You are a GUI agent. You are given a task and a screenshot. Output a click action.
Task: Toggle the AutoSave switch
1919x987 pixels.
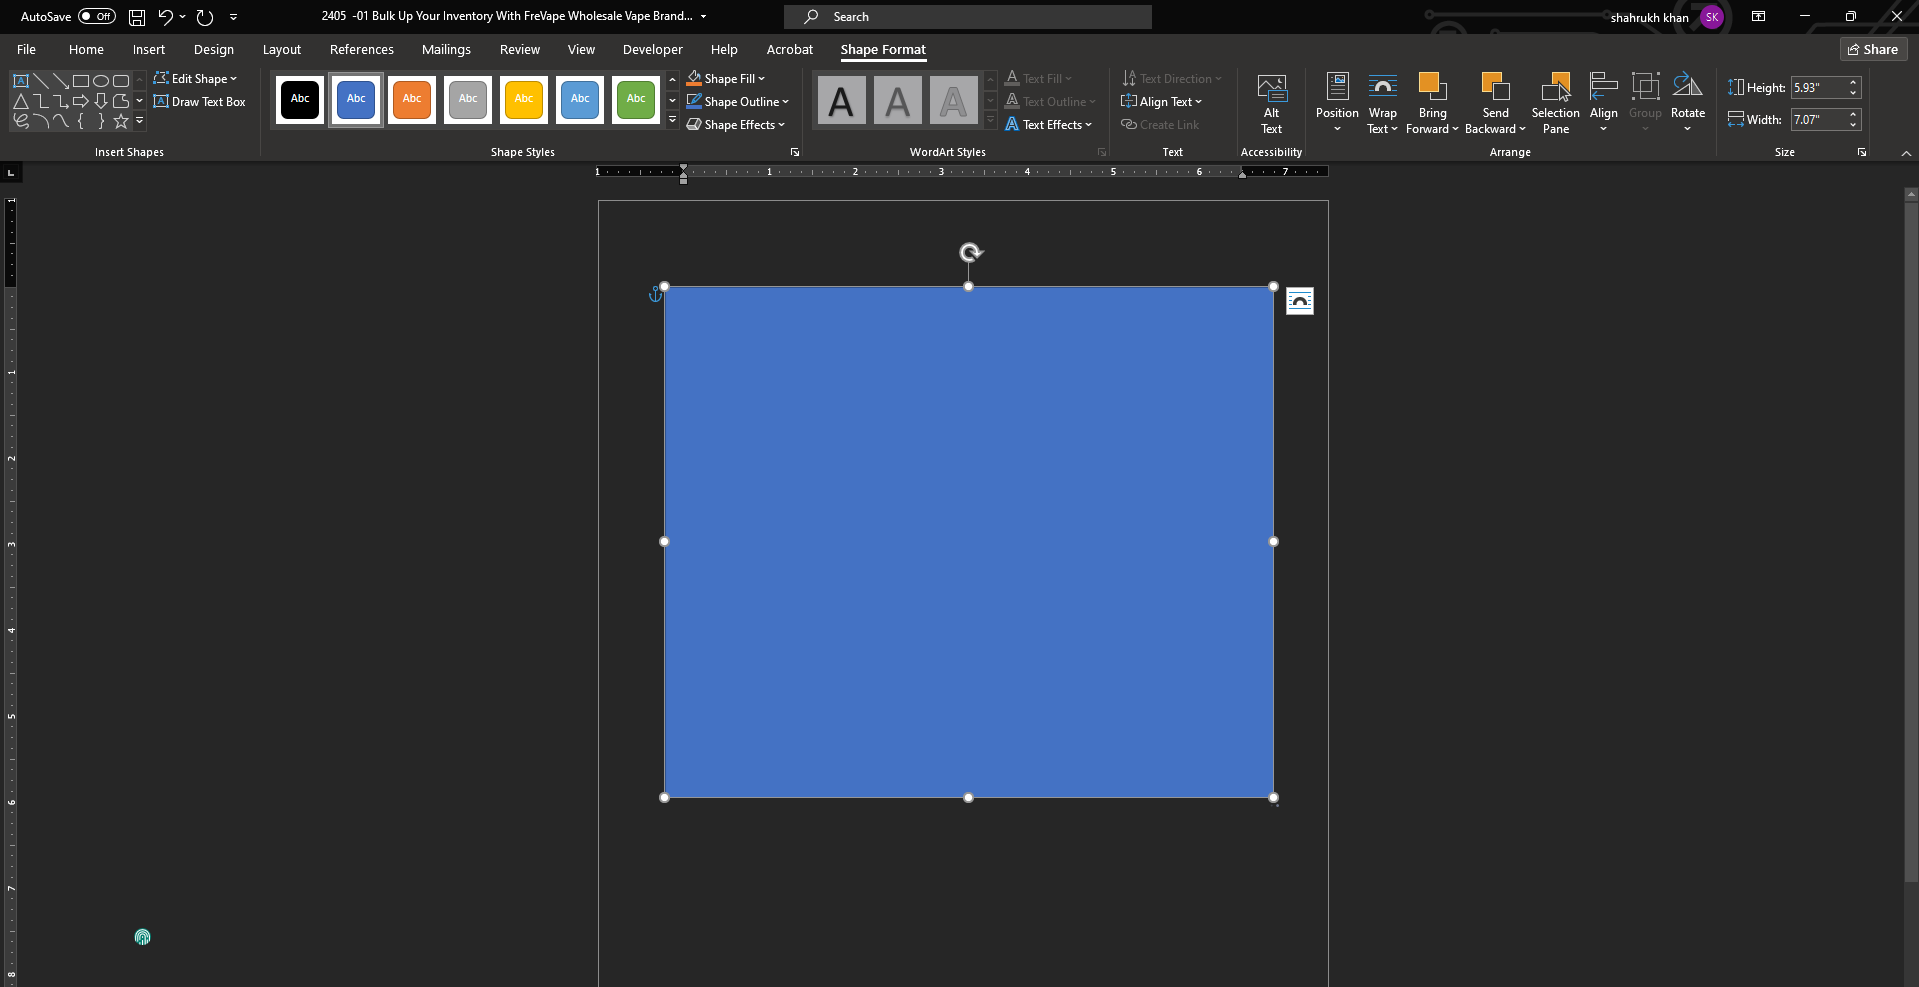click(x=97, y=17)
